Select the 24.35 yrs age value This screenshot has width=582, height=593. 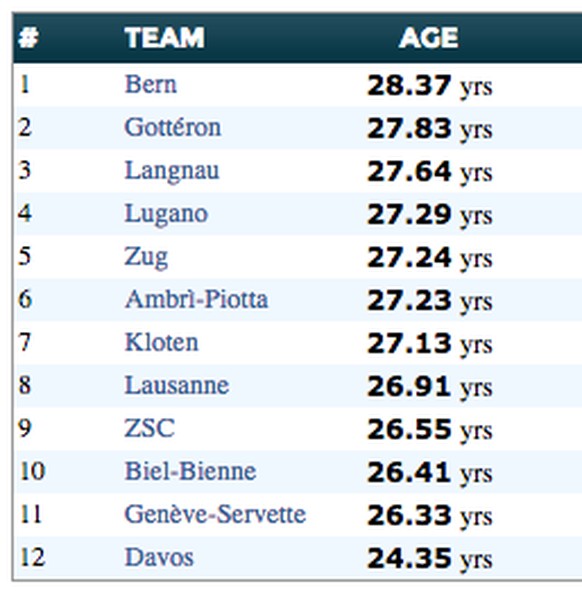[430, 559]
